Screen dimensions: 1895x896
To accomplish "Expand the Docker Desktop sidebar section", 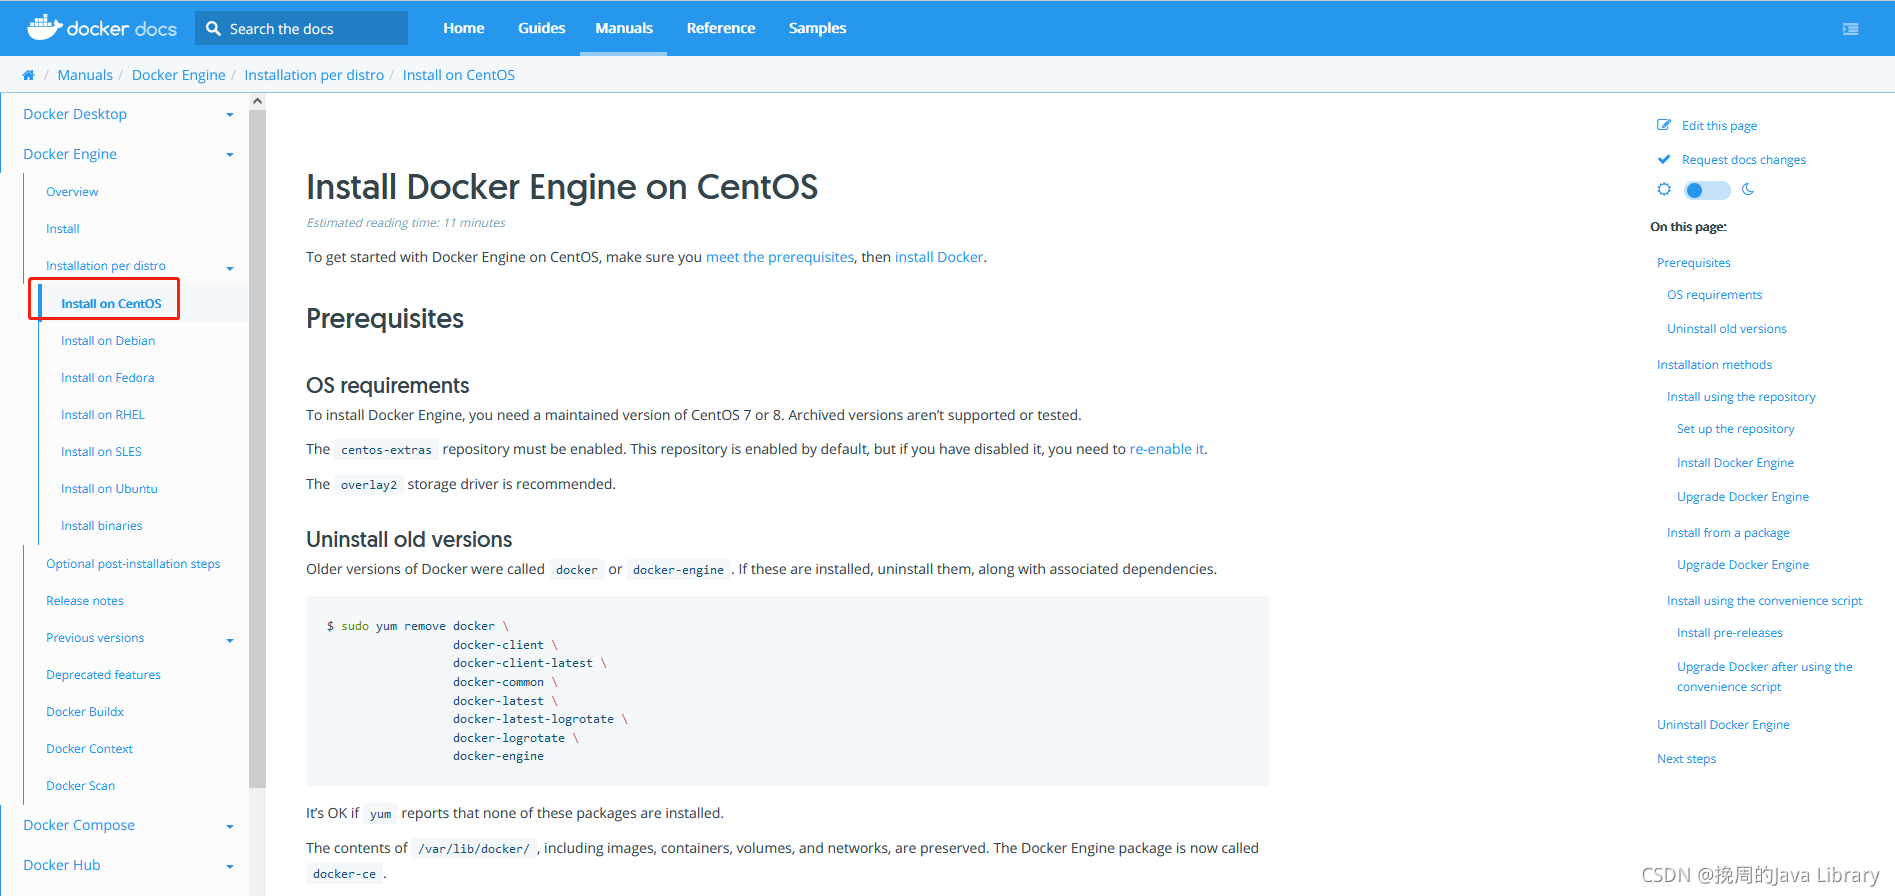I will click(x=230, y=115).
